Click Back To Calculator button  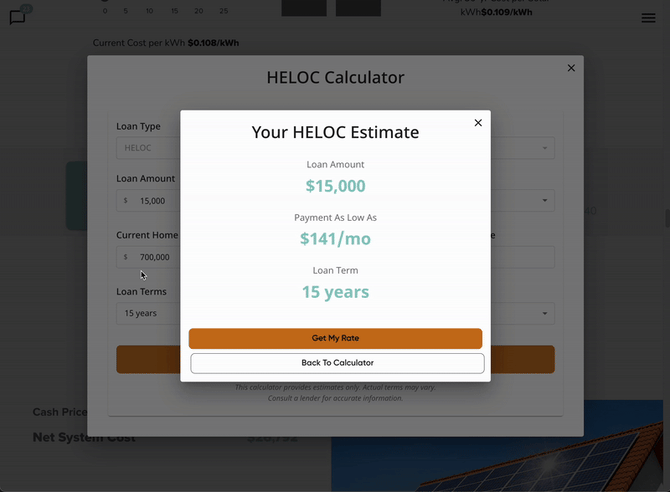(337, 363)
